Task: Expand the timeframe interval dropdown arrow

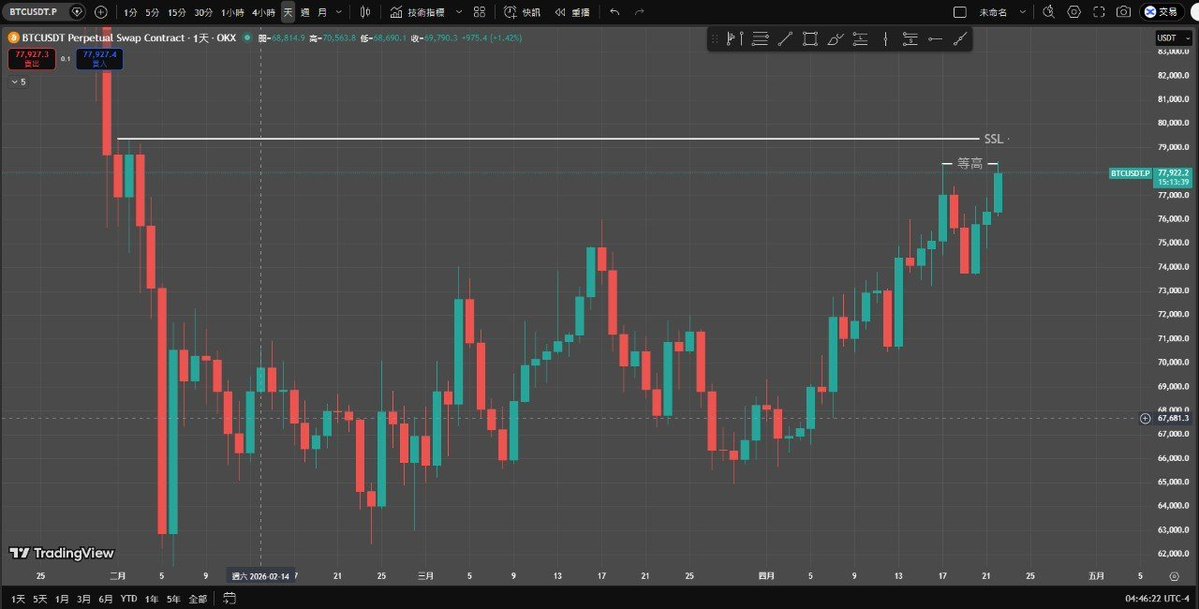Action: [339, 12]
